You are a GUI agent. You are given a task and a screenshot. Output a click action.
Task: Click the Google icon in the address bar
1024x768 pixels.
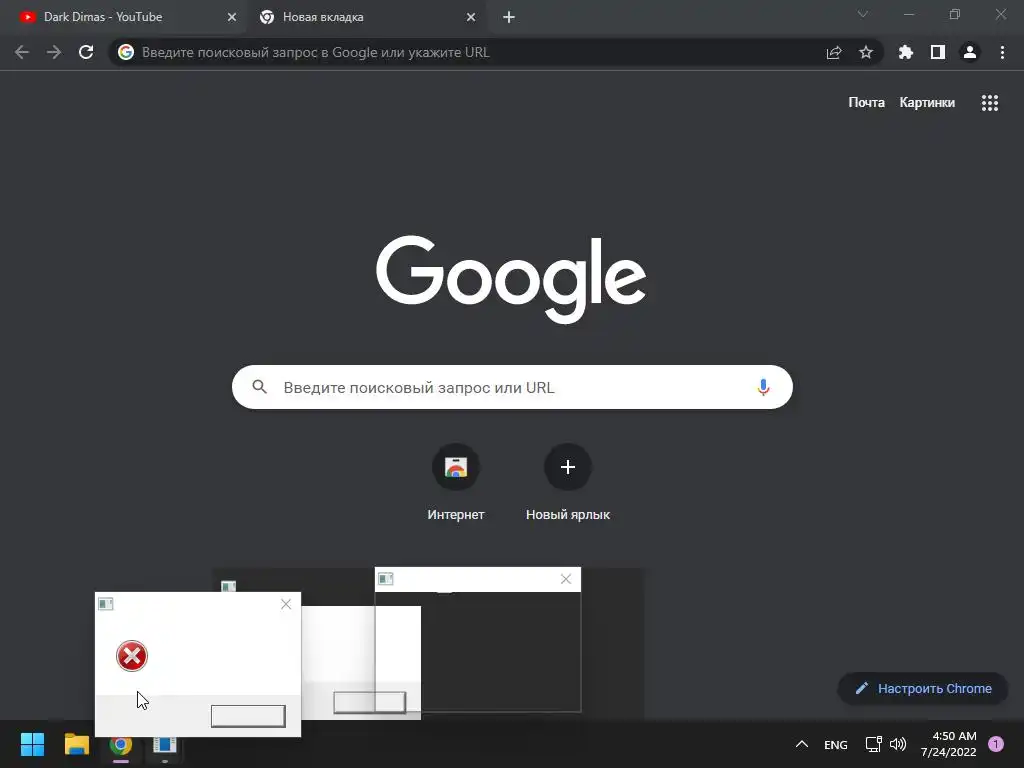pos(126,52)
